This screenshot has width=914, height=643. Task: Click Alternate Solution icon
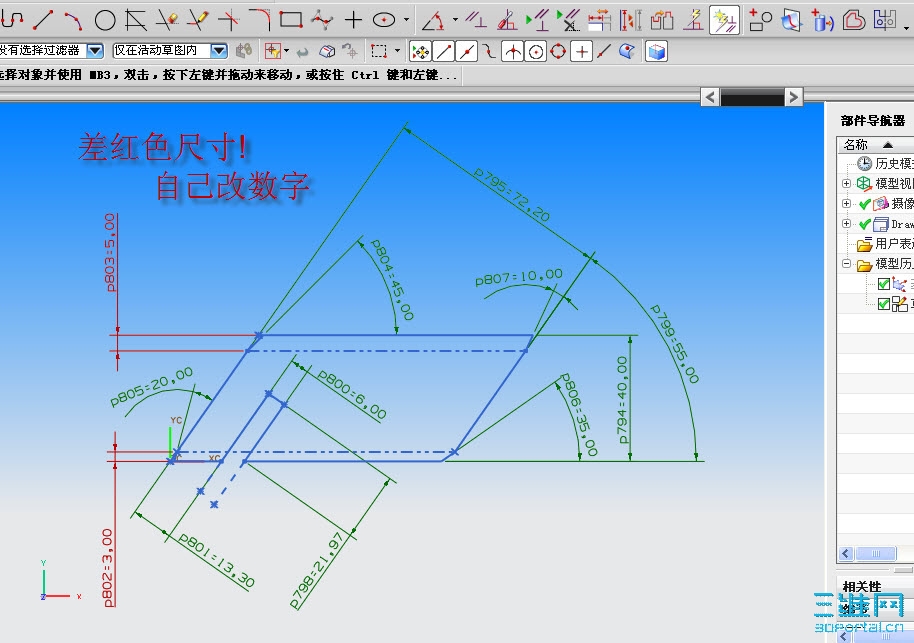[662, 20]
